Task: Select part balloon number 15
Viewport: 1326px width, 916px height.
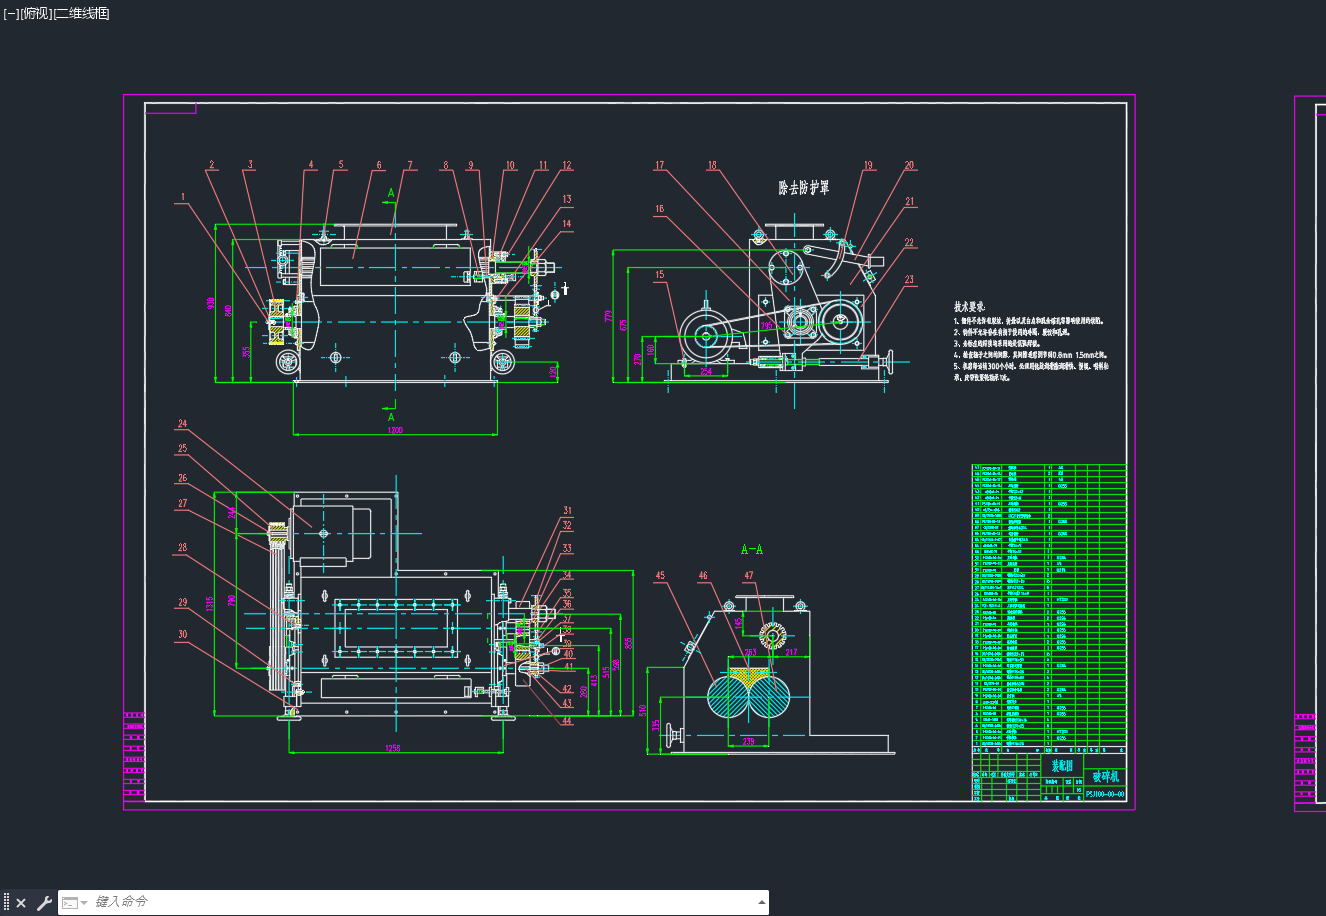Action: tap(660, 274)
